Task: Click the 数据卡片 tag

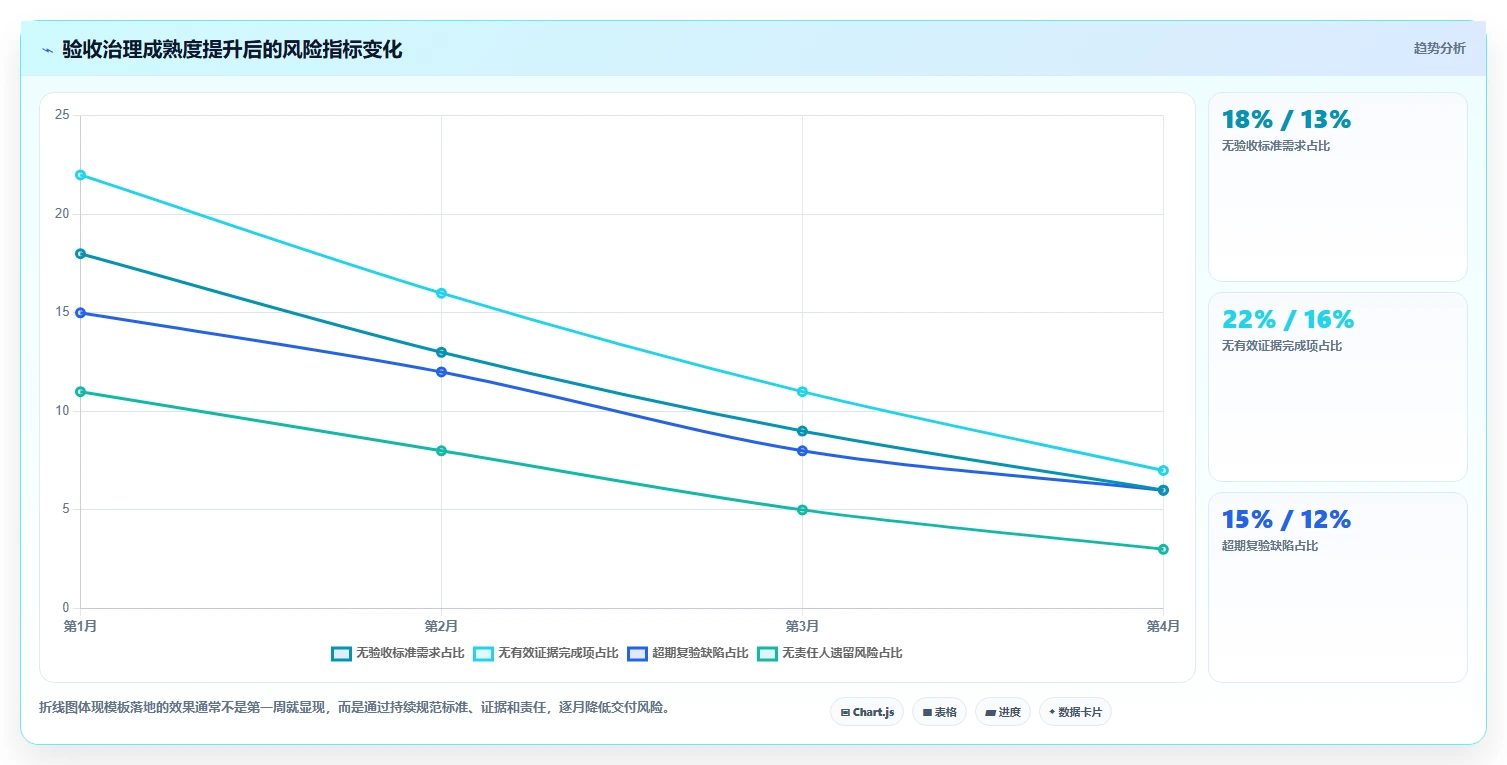Action: [1075, 712]
